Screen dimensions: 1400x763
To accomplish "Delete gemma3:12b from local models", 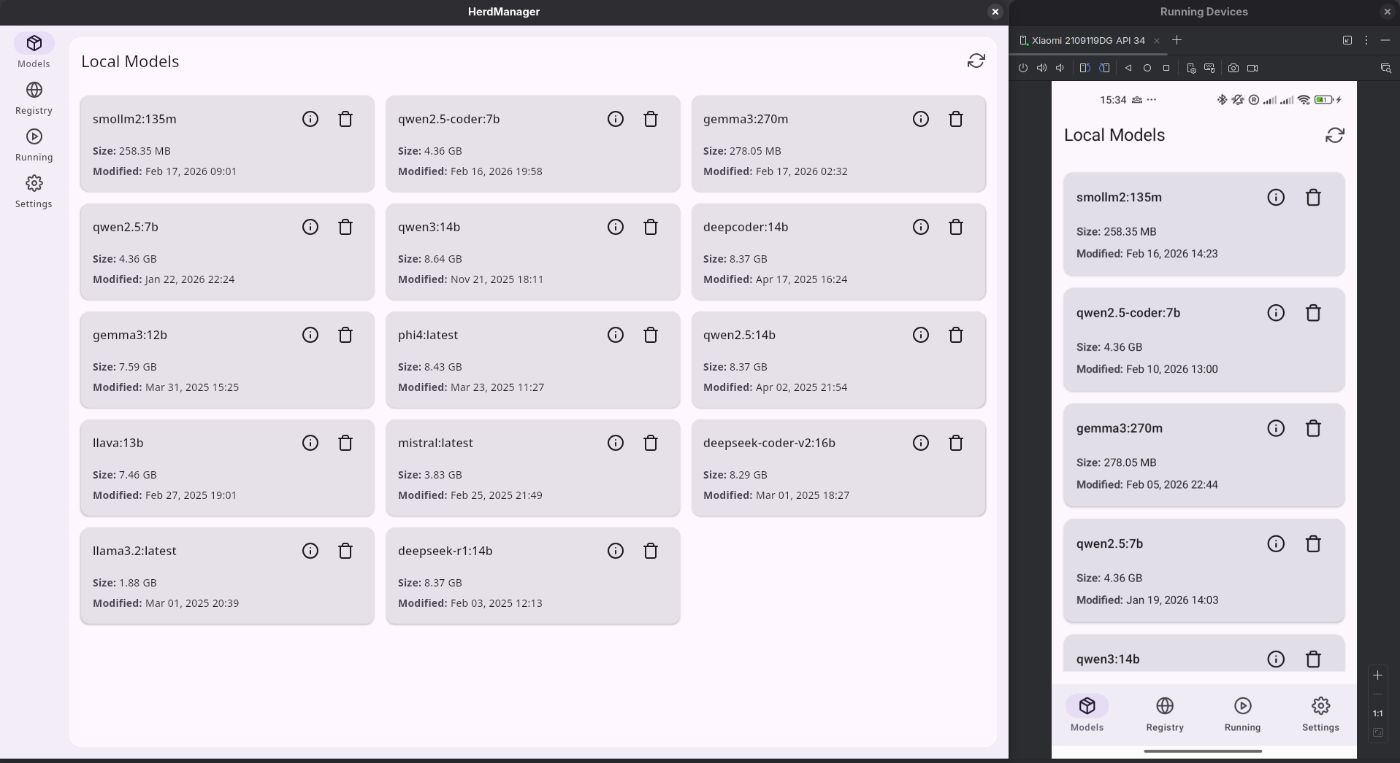I will (345, 335).
